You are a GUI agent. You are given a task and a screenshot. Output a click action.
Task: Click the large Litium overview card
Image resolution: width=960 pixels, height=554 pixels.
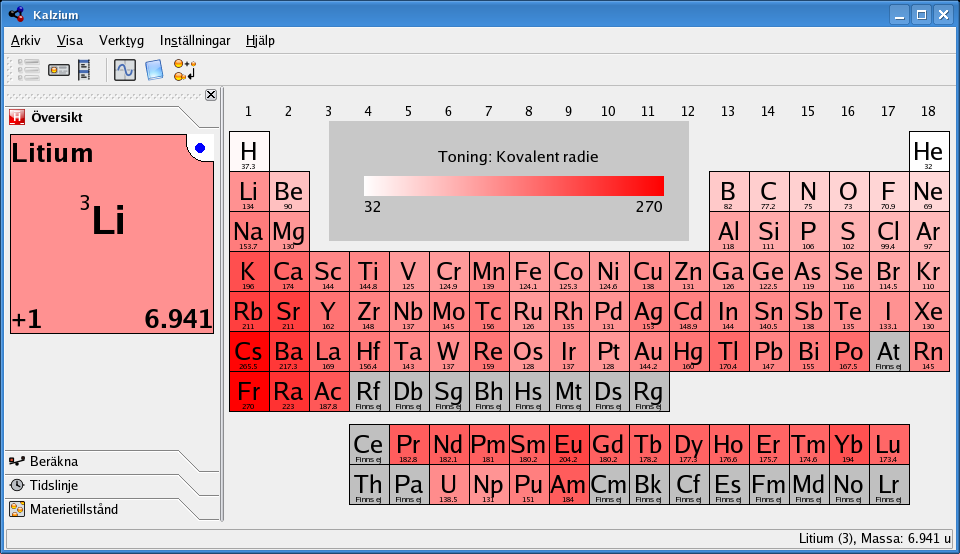click(111, 240)
